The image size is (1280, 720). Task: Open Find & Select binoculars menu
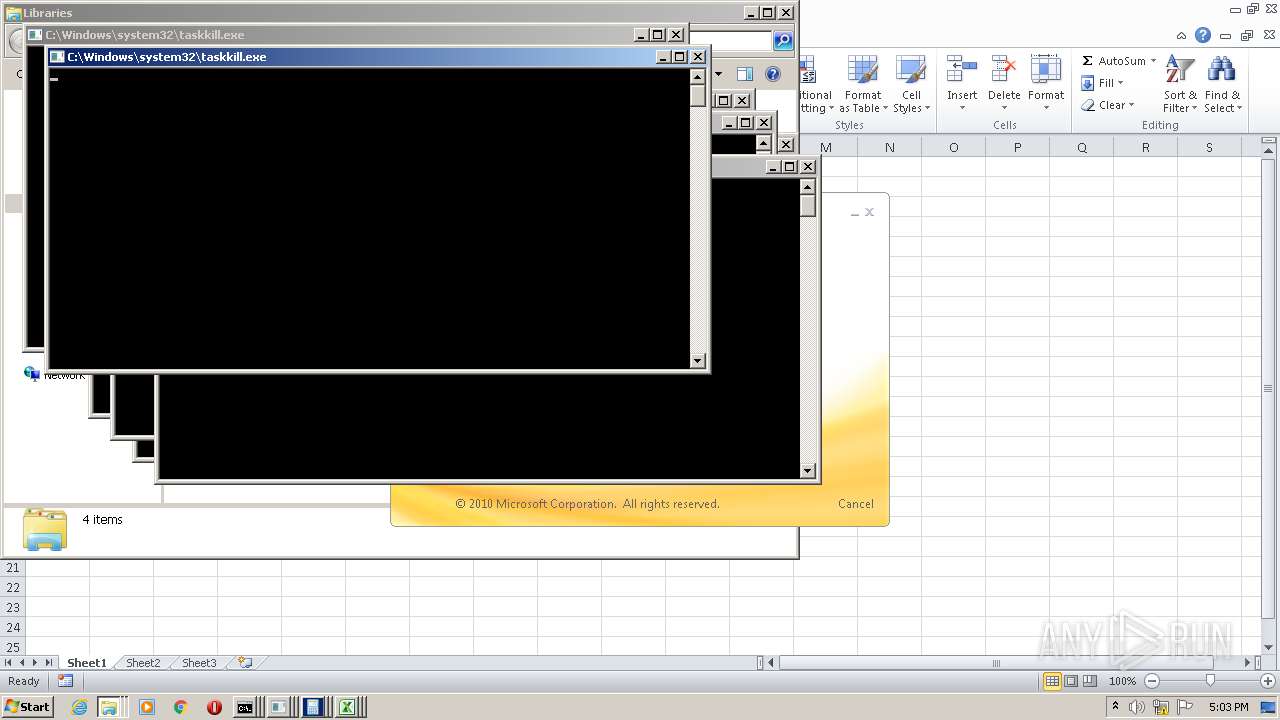[x=1222, y=85]
